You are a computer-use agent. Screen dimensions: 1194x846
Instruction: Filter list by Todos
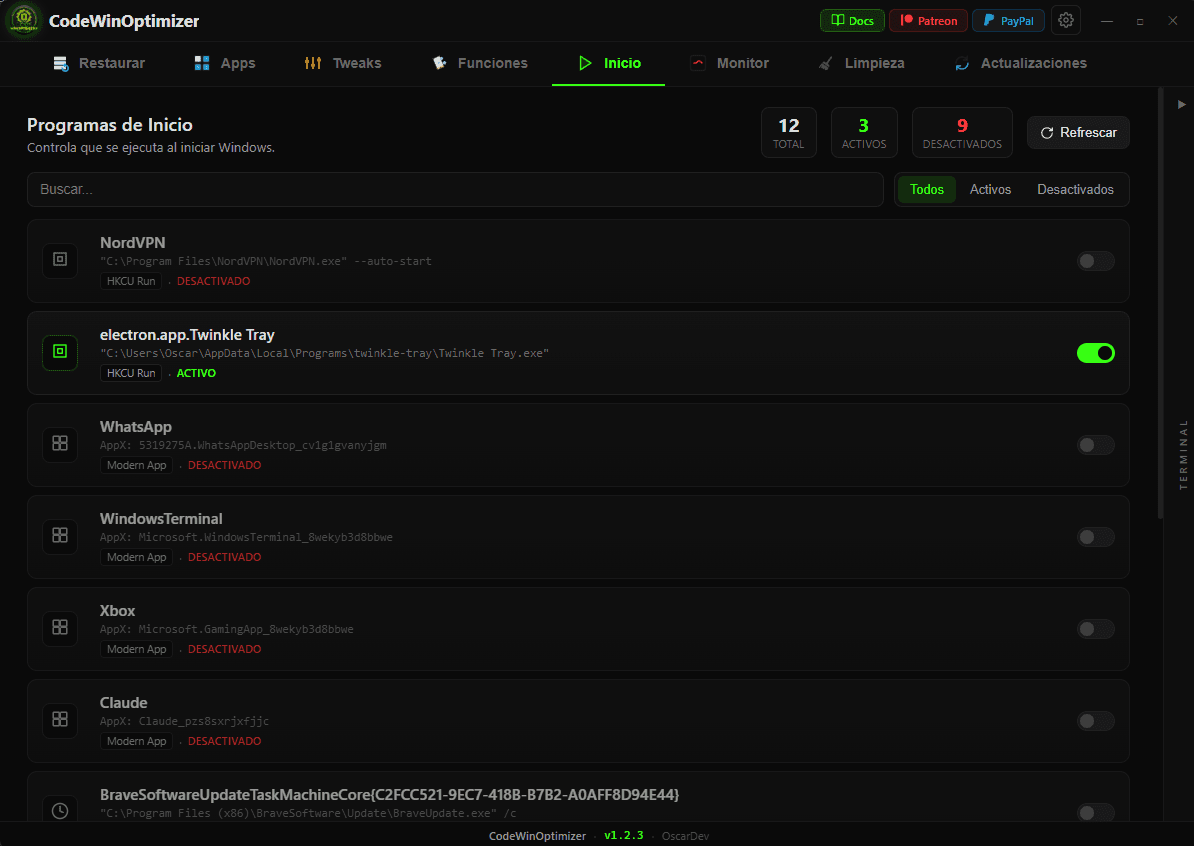coord(927,190)
